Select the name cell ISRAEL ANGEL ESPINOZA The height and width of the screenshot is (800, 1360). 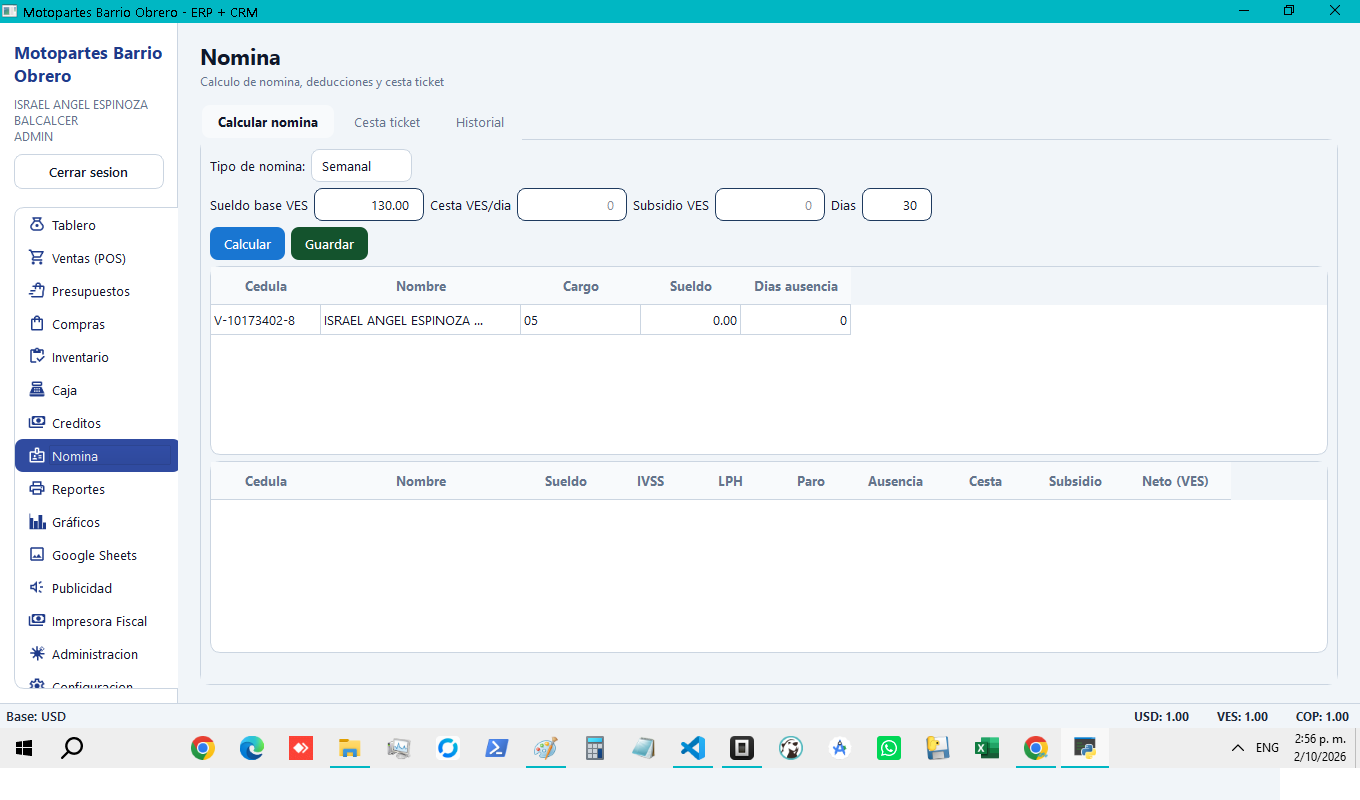tap(421, 320)
